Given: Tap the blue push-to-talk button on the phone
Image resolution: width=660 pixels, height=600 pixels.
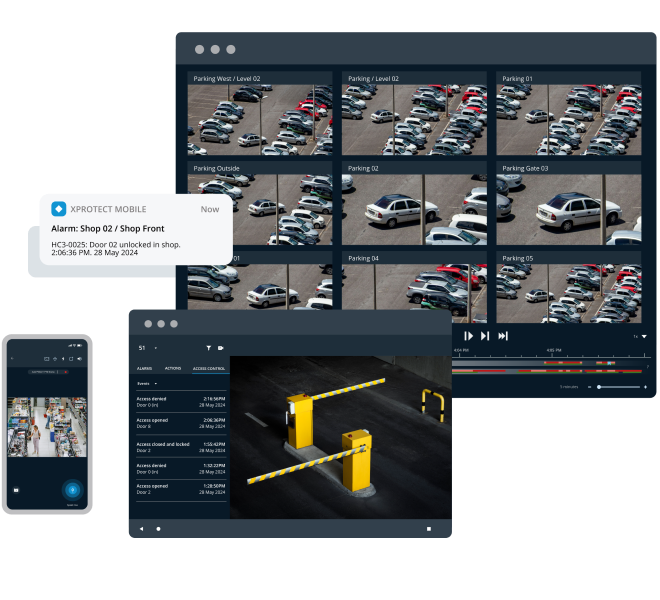Looking at the screenshot, I should pos(72,490).
